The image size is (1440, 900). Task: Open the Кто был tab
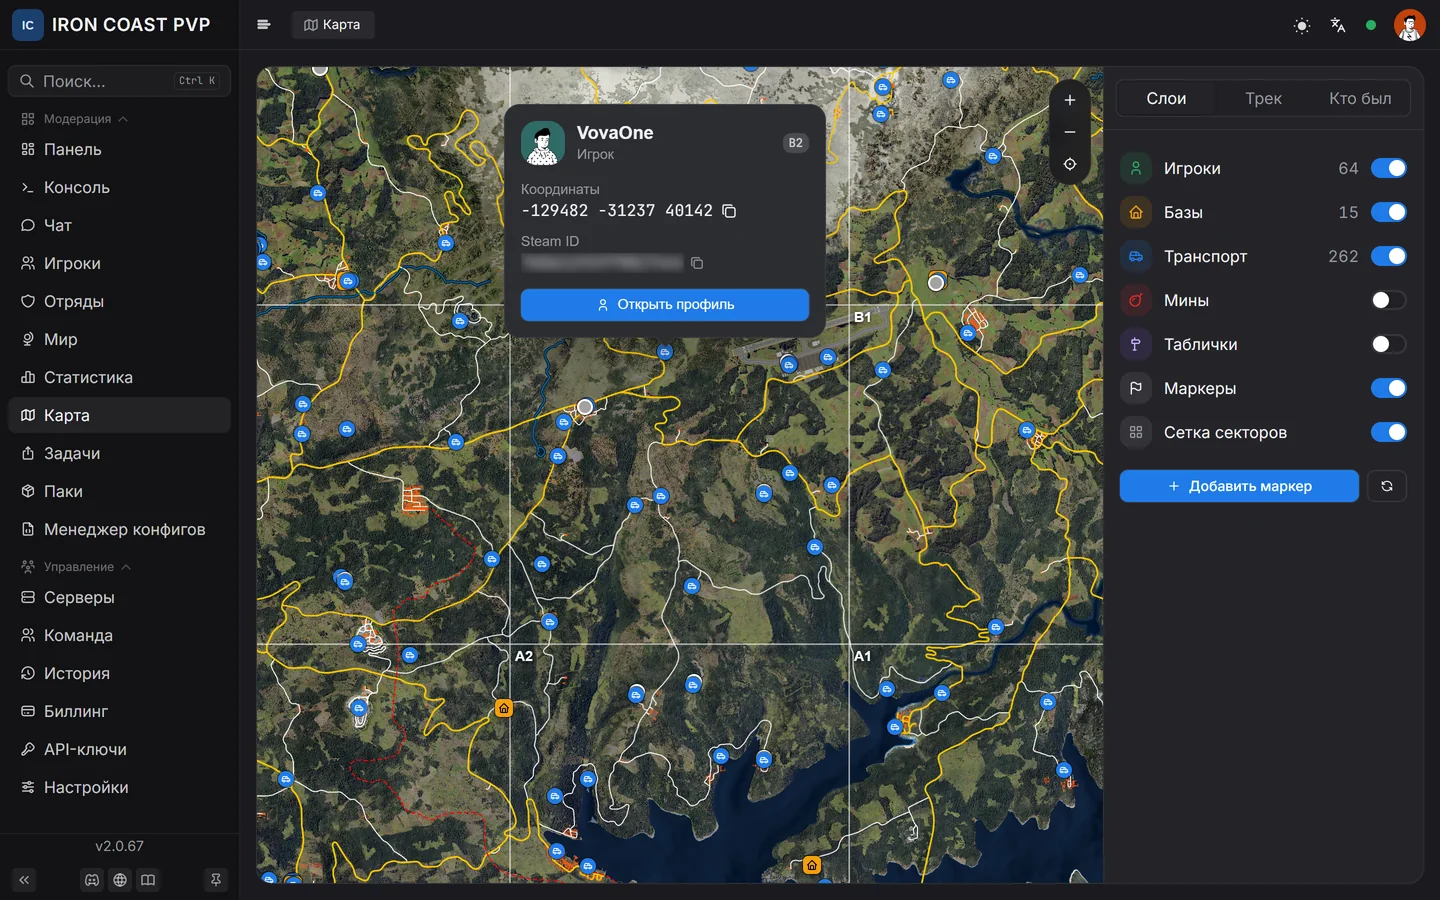tap(1360, 98)
